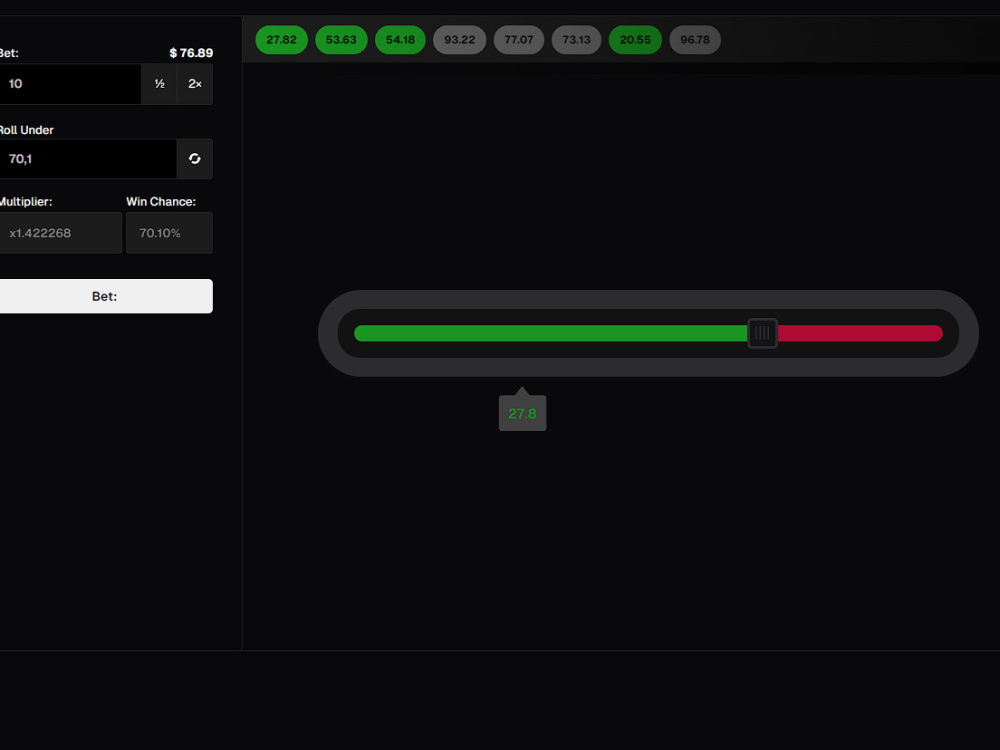Open the 73.13 roll history pill

[x=576, y=40]
